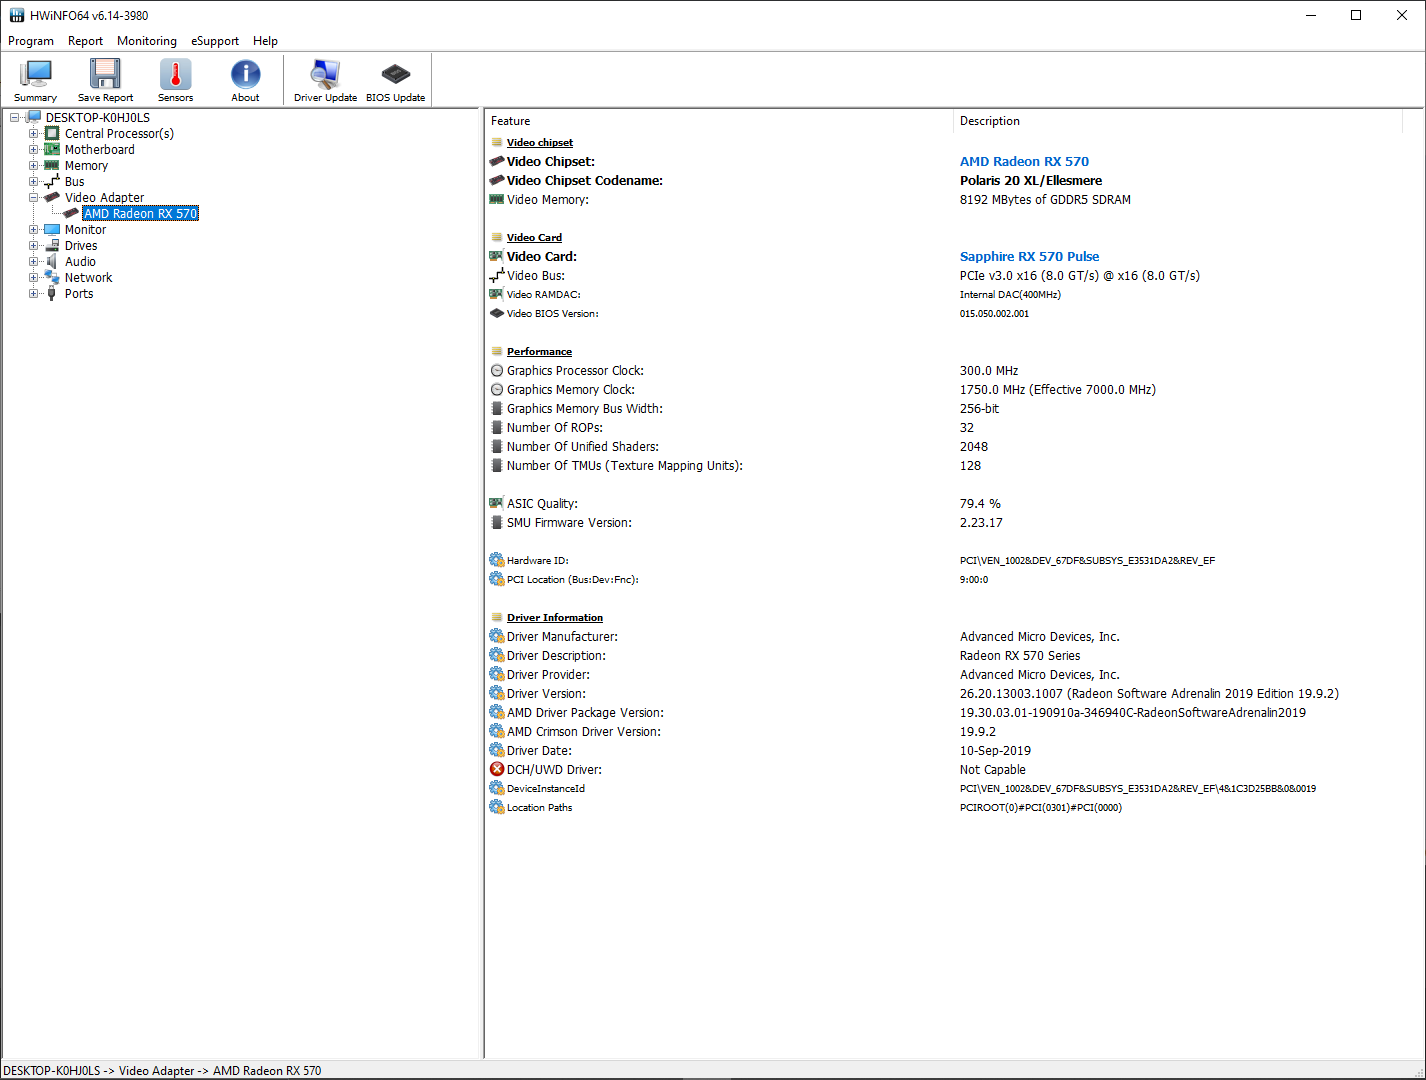
Task: Select the Hardware ID value text
Action: point(1087,560)
